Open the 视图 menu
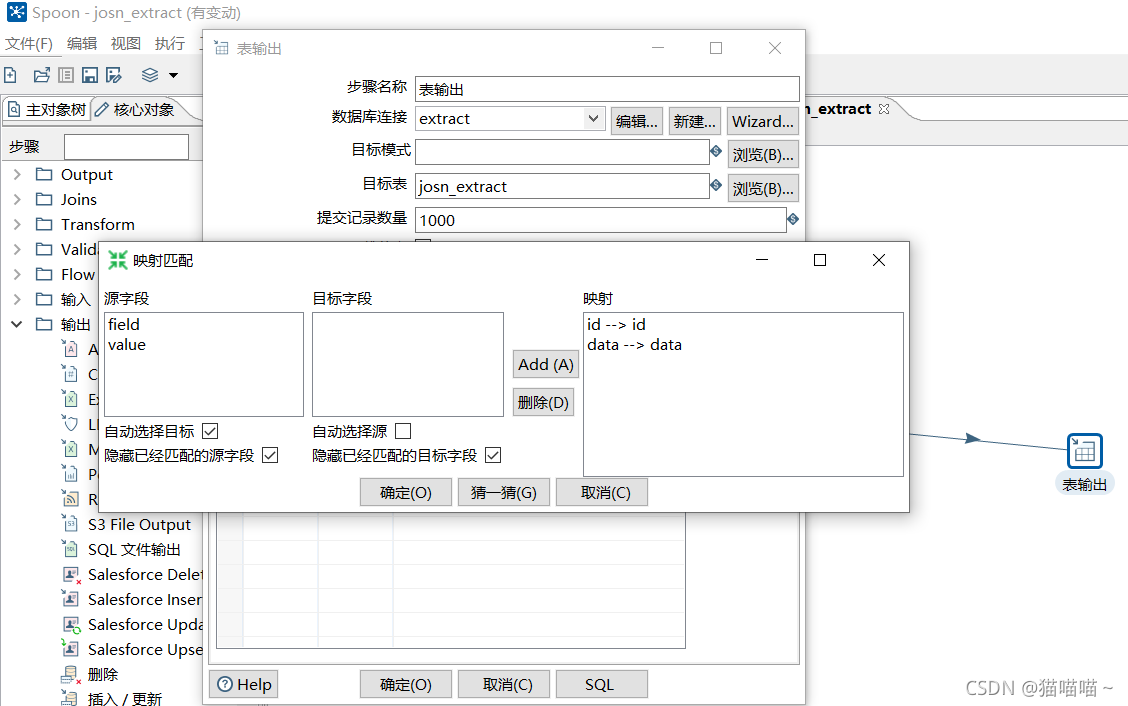 click(x=126, y=44)
